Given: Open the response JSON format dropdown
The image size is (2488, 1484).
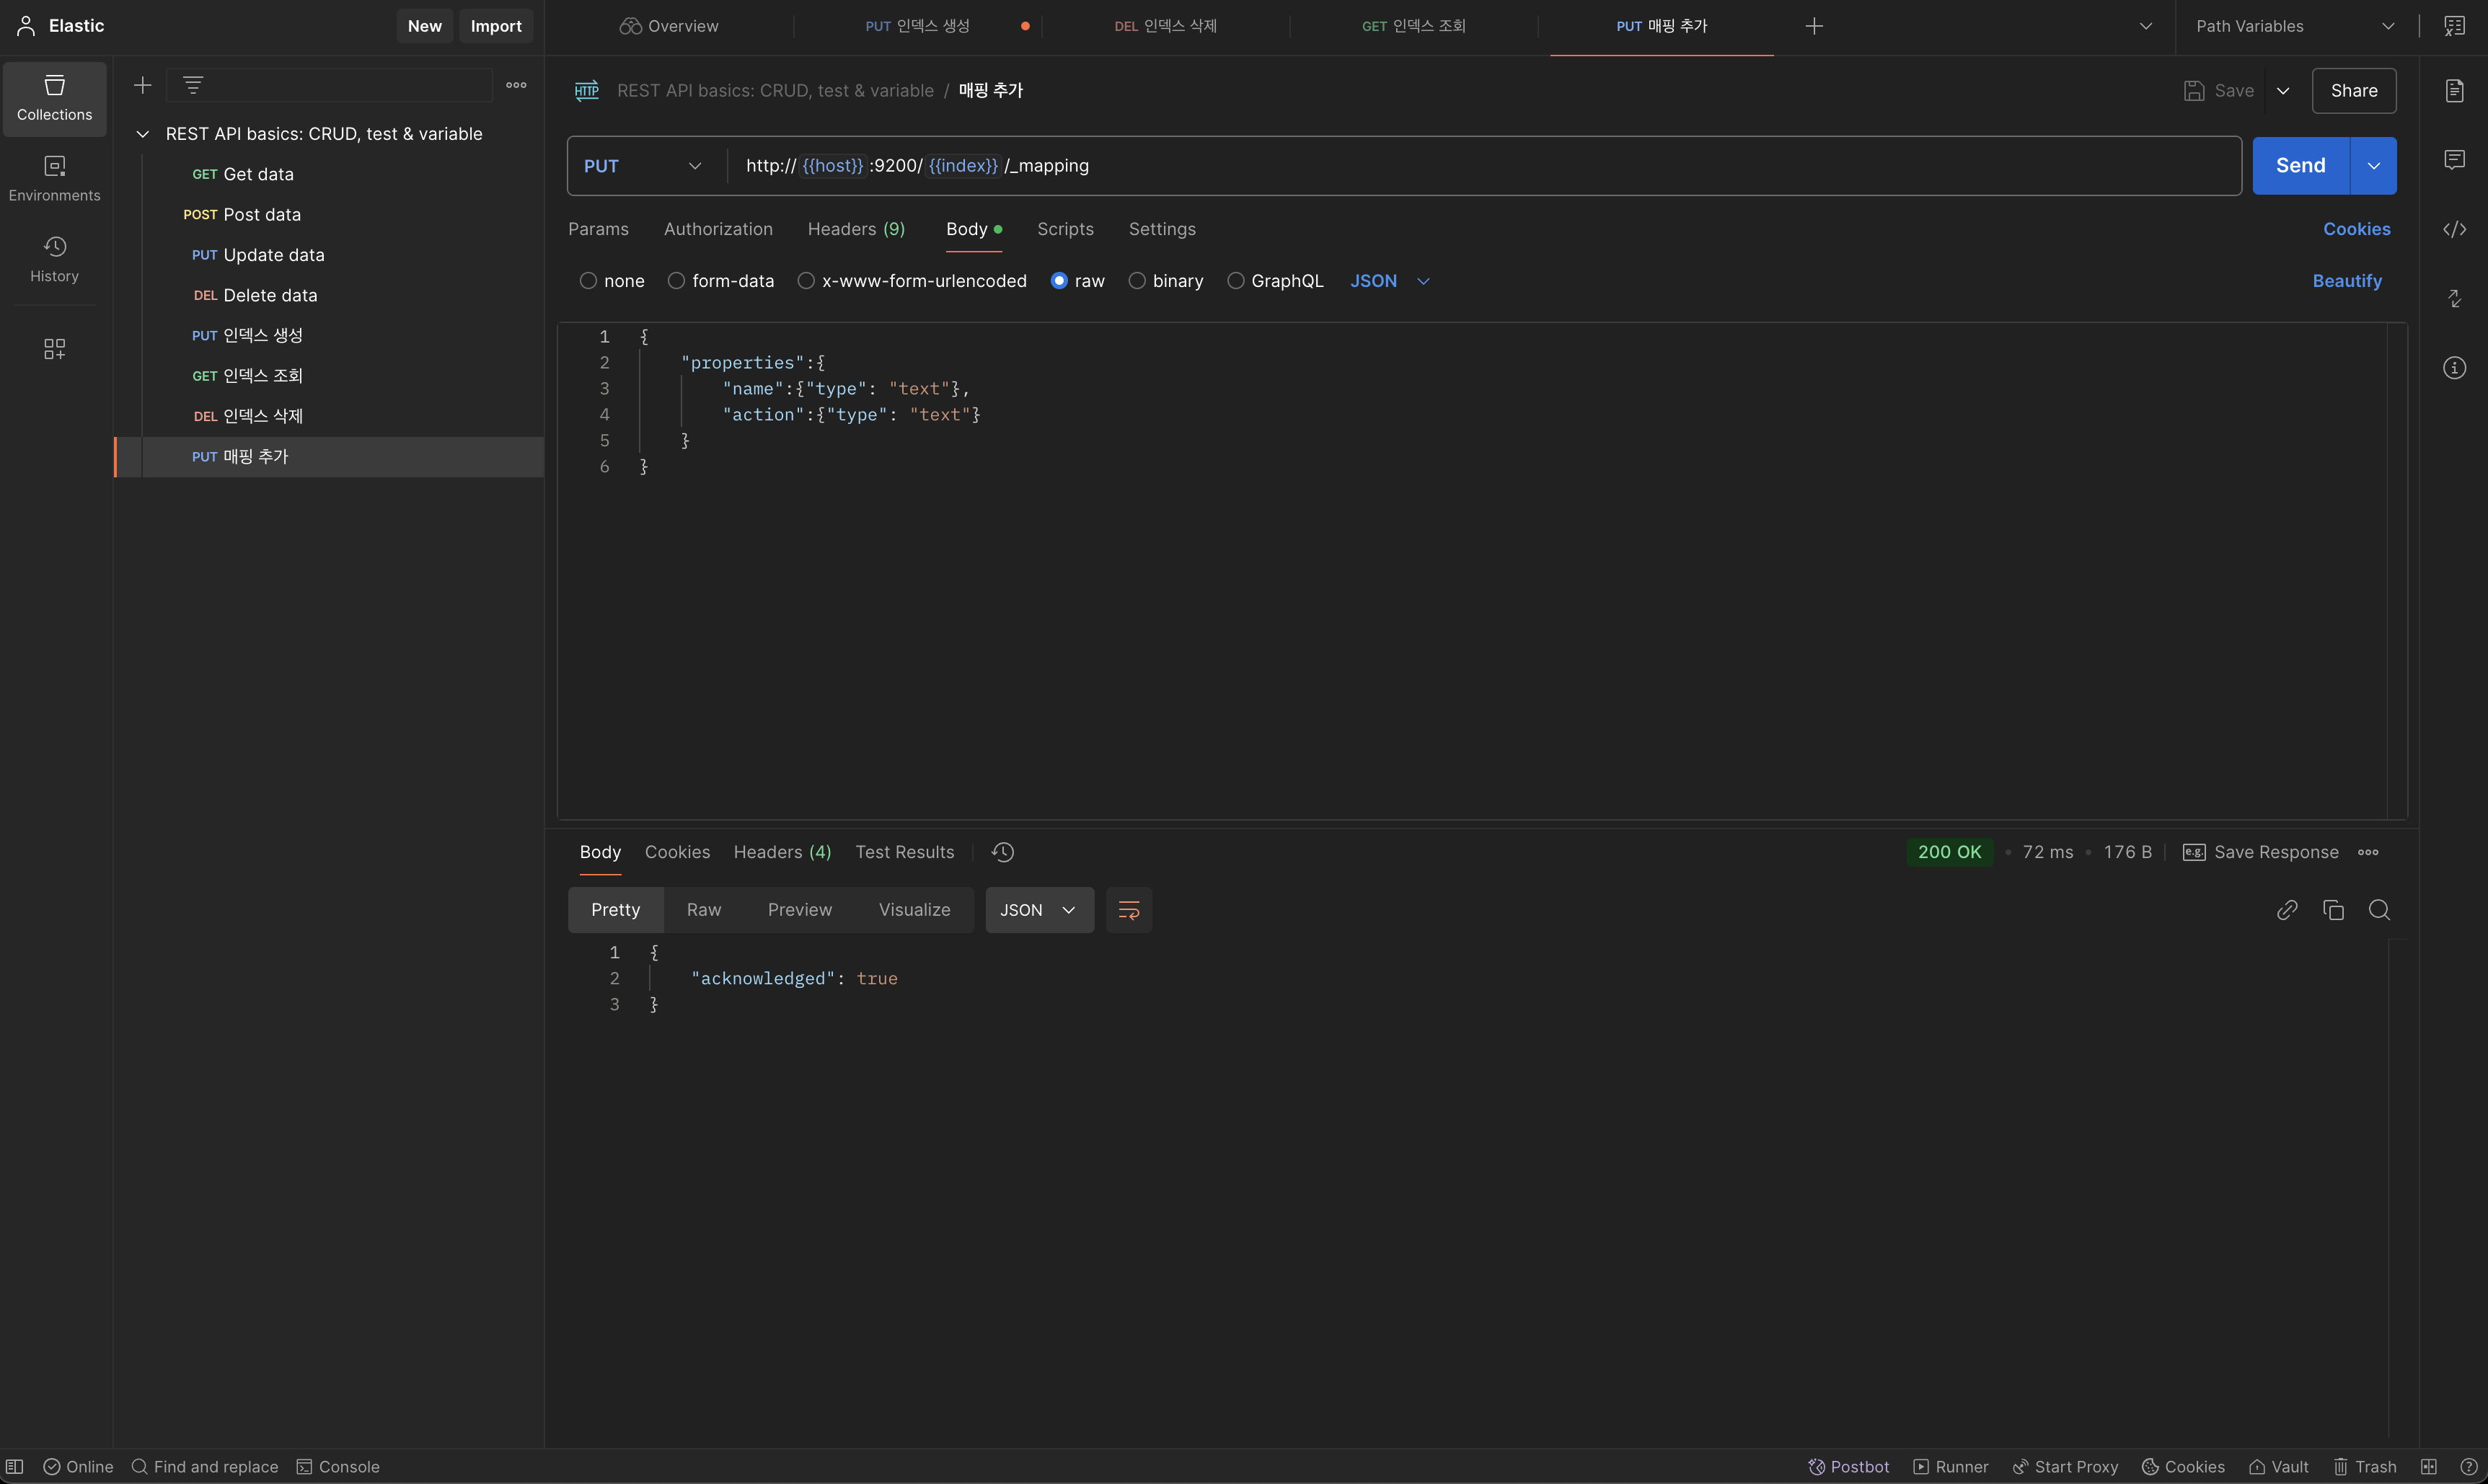Looking at the screenshot, I should (x=1038, y=910).
